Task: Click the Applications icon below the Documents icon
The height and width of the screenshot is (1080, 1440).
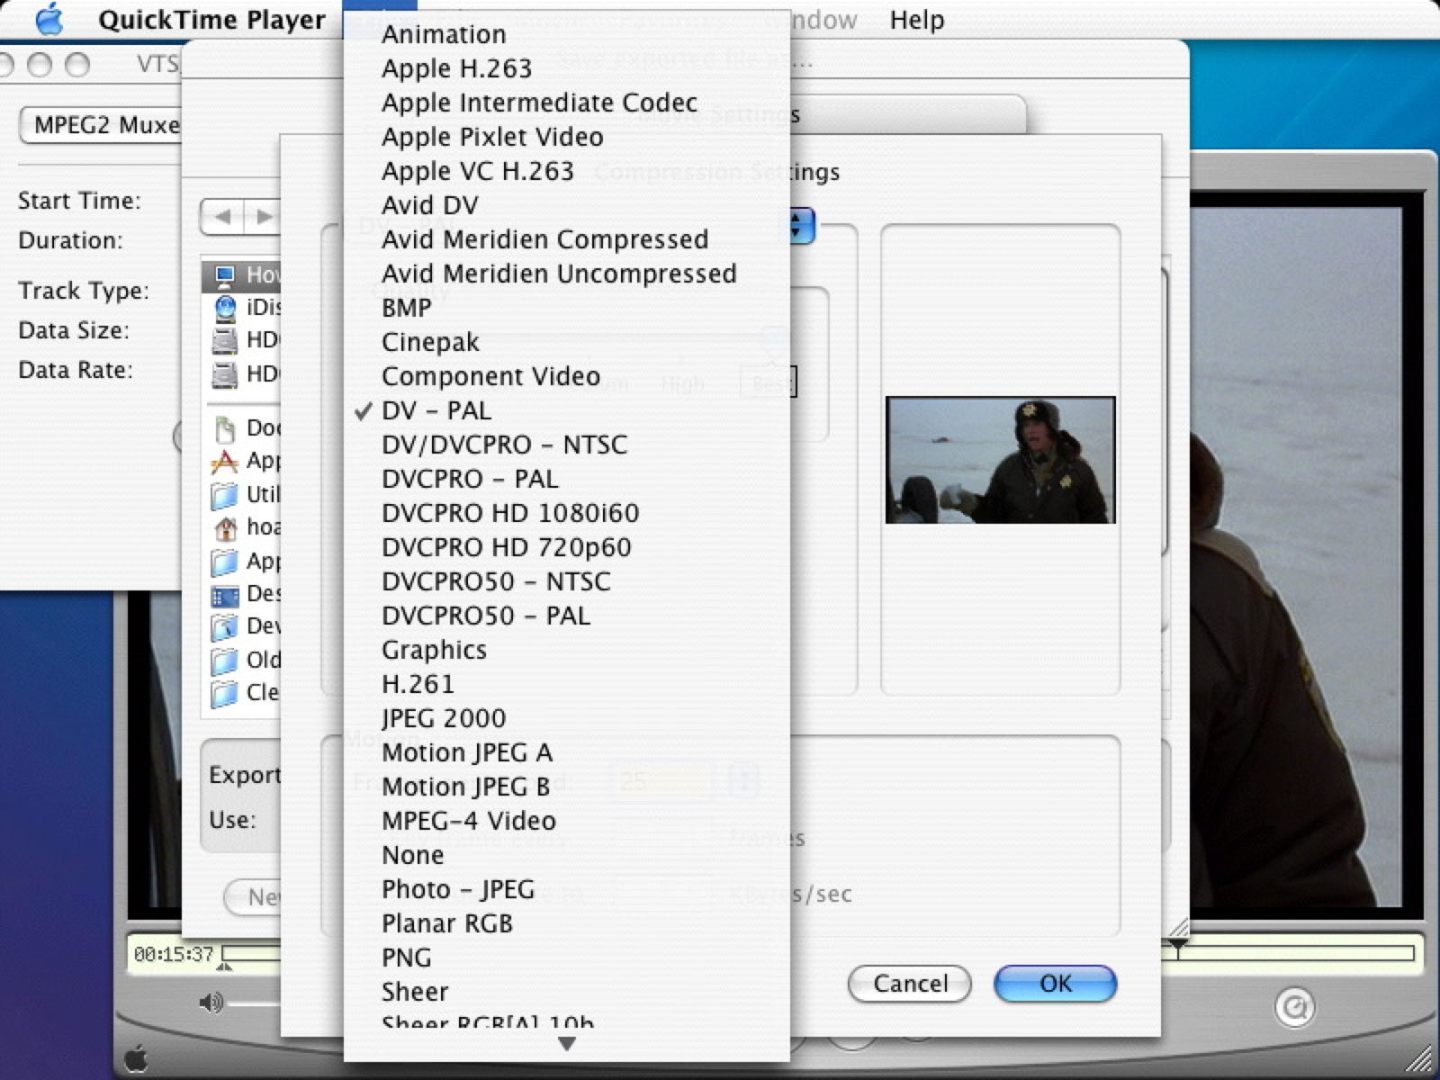Action: pyautogui.click(x=225, y=461)
